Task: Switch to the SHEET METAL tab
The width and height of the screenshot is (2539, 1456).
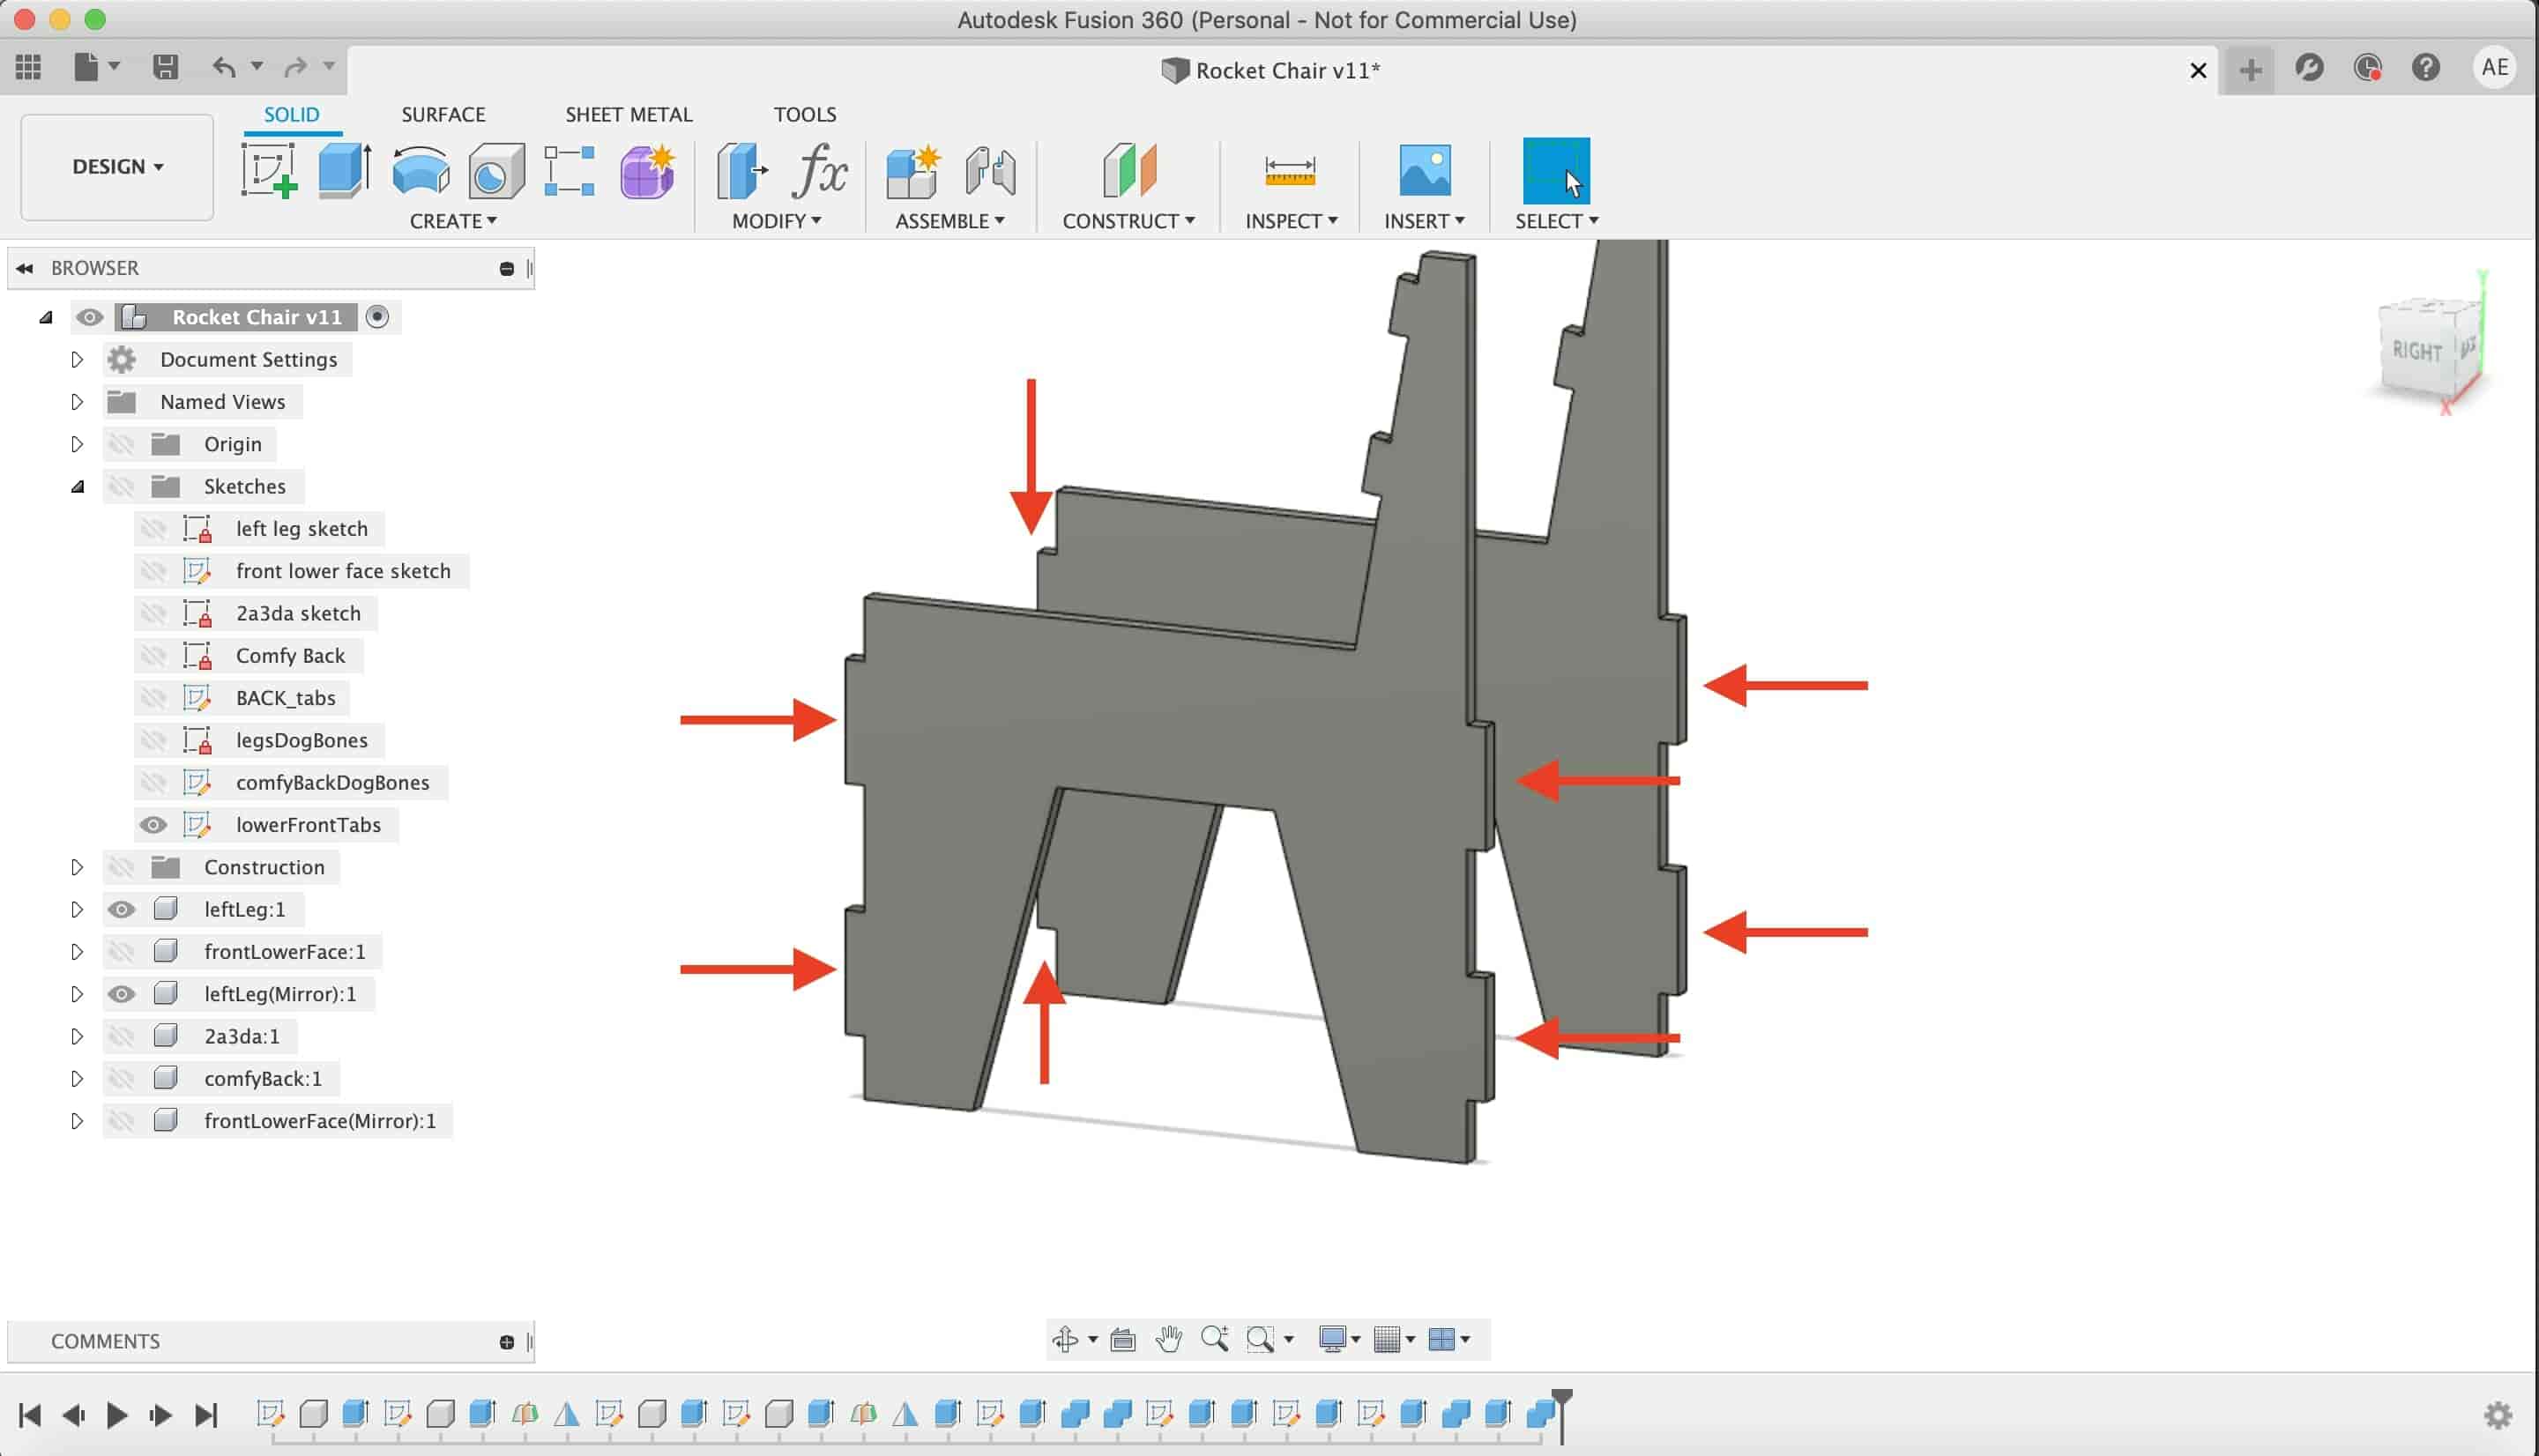Action: (628, 114)
